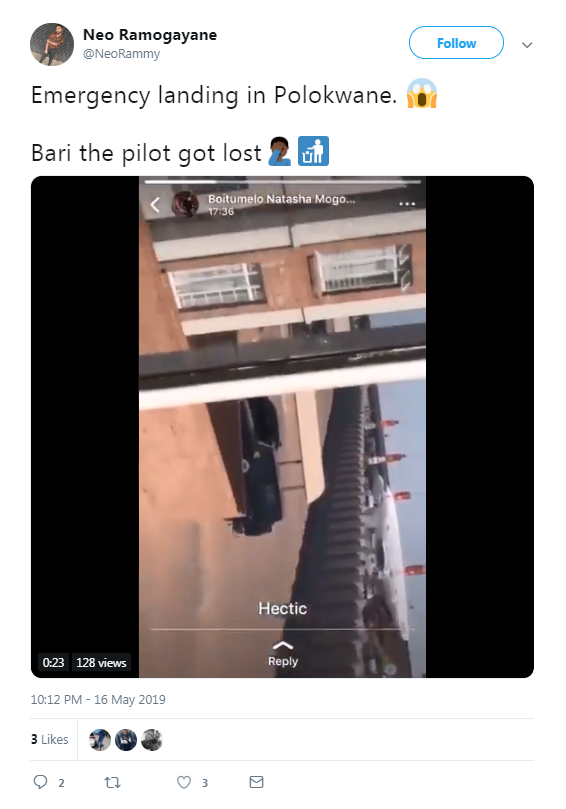Click the envelope direct message icon
The width and height of the screenshot is (566, 809).
pos(256,782)
